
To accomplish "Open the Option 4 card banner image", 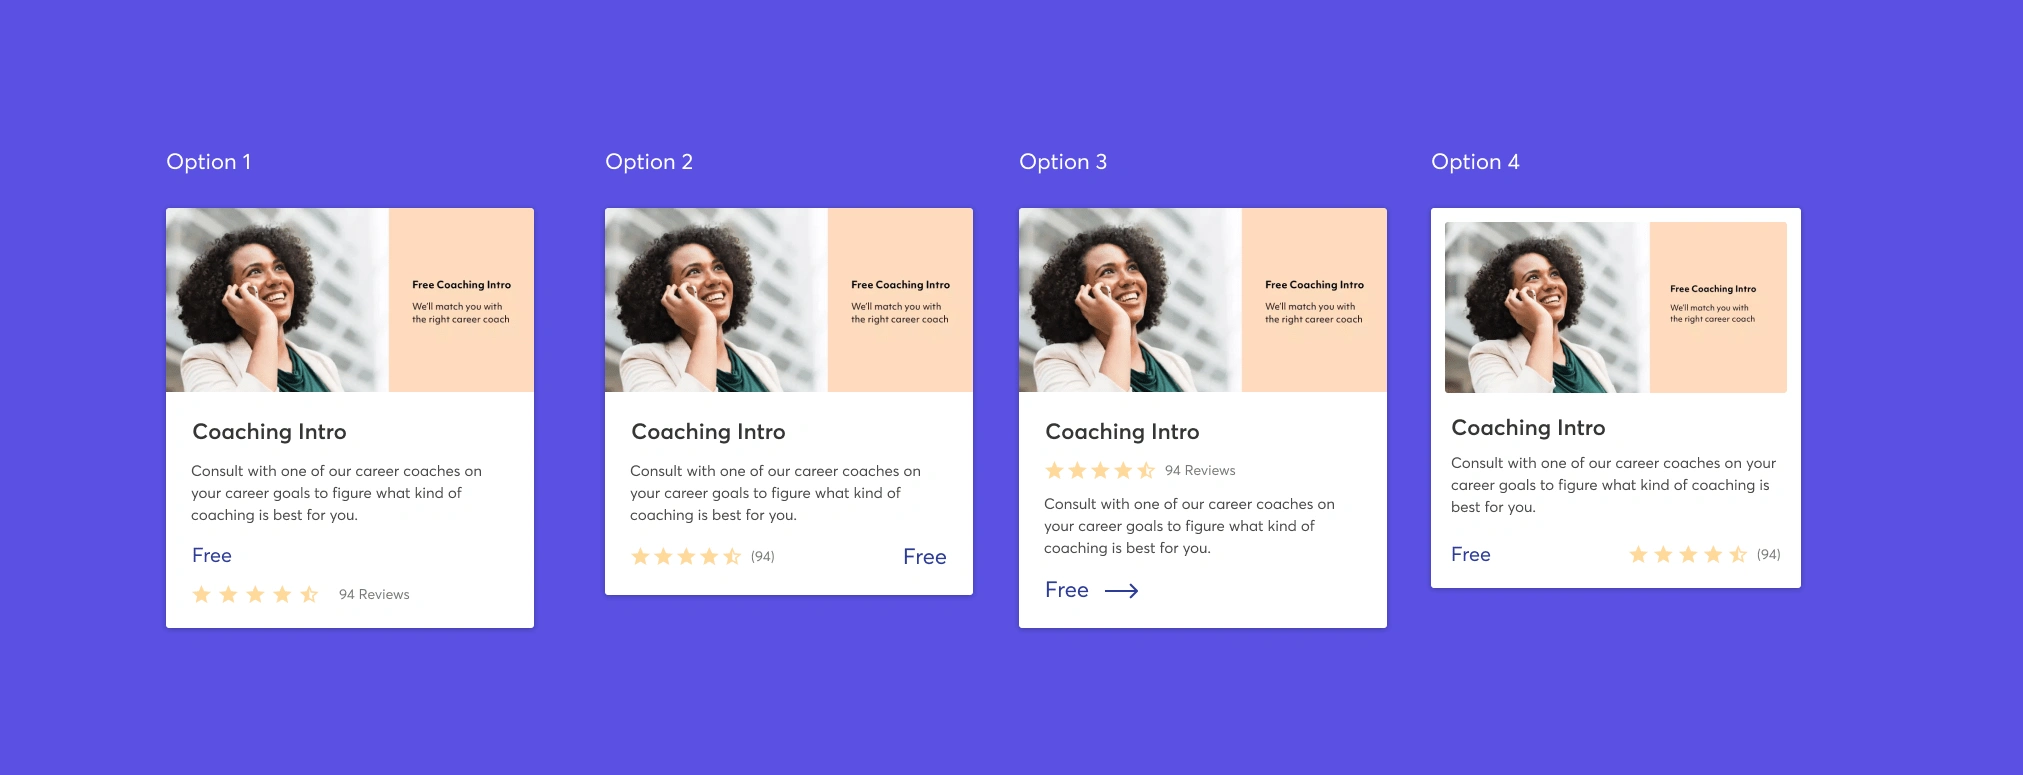I will pos(1616,307).
